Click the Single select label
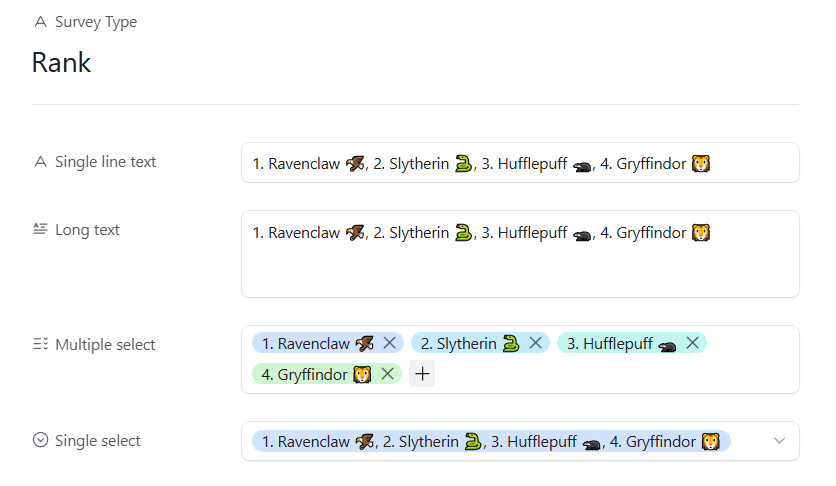This screenshot has height=486, width=836. (x=98, y=441)
